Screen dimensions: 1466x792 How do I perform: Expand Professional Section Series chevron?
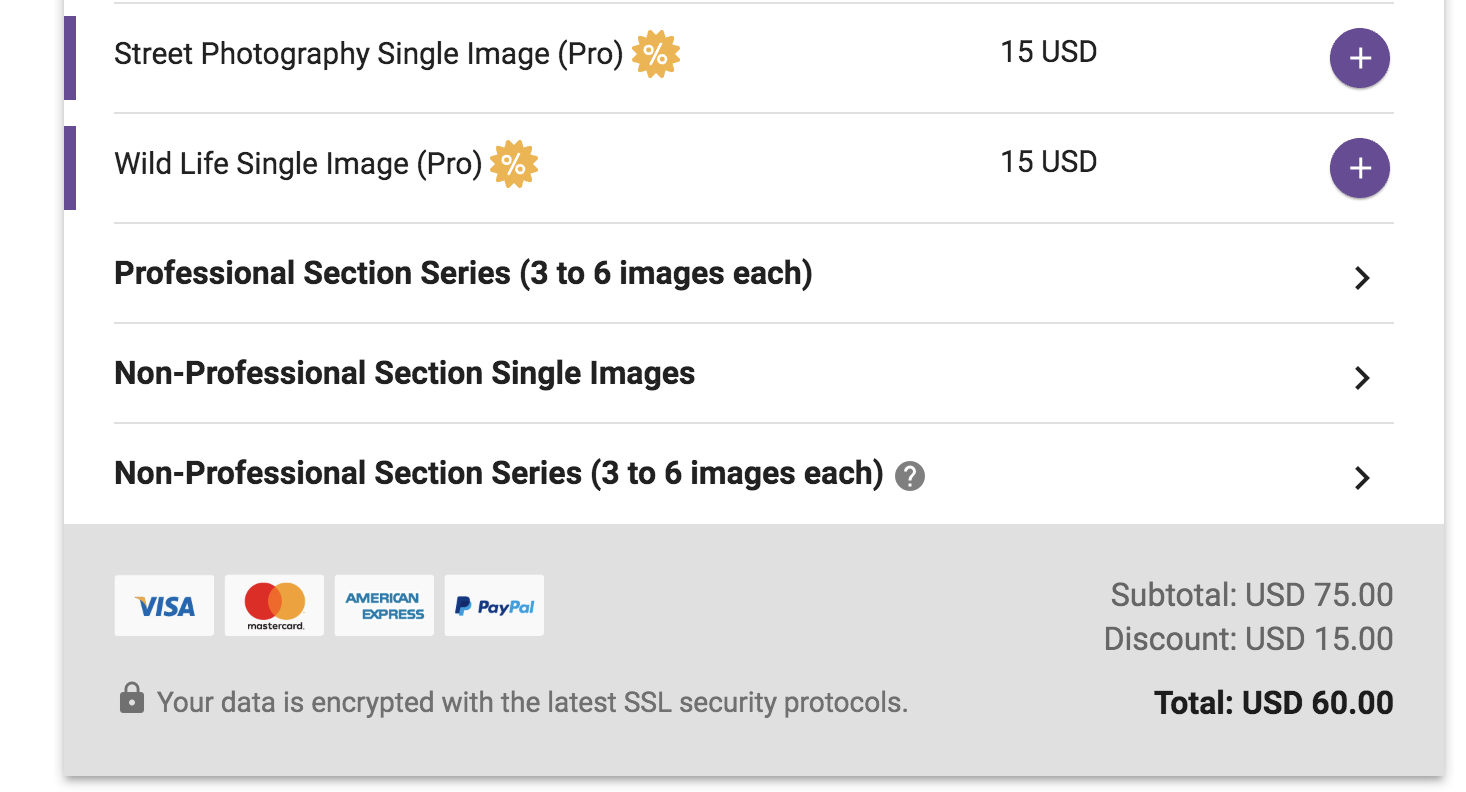tap(1361, 278)
